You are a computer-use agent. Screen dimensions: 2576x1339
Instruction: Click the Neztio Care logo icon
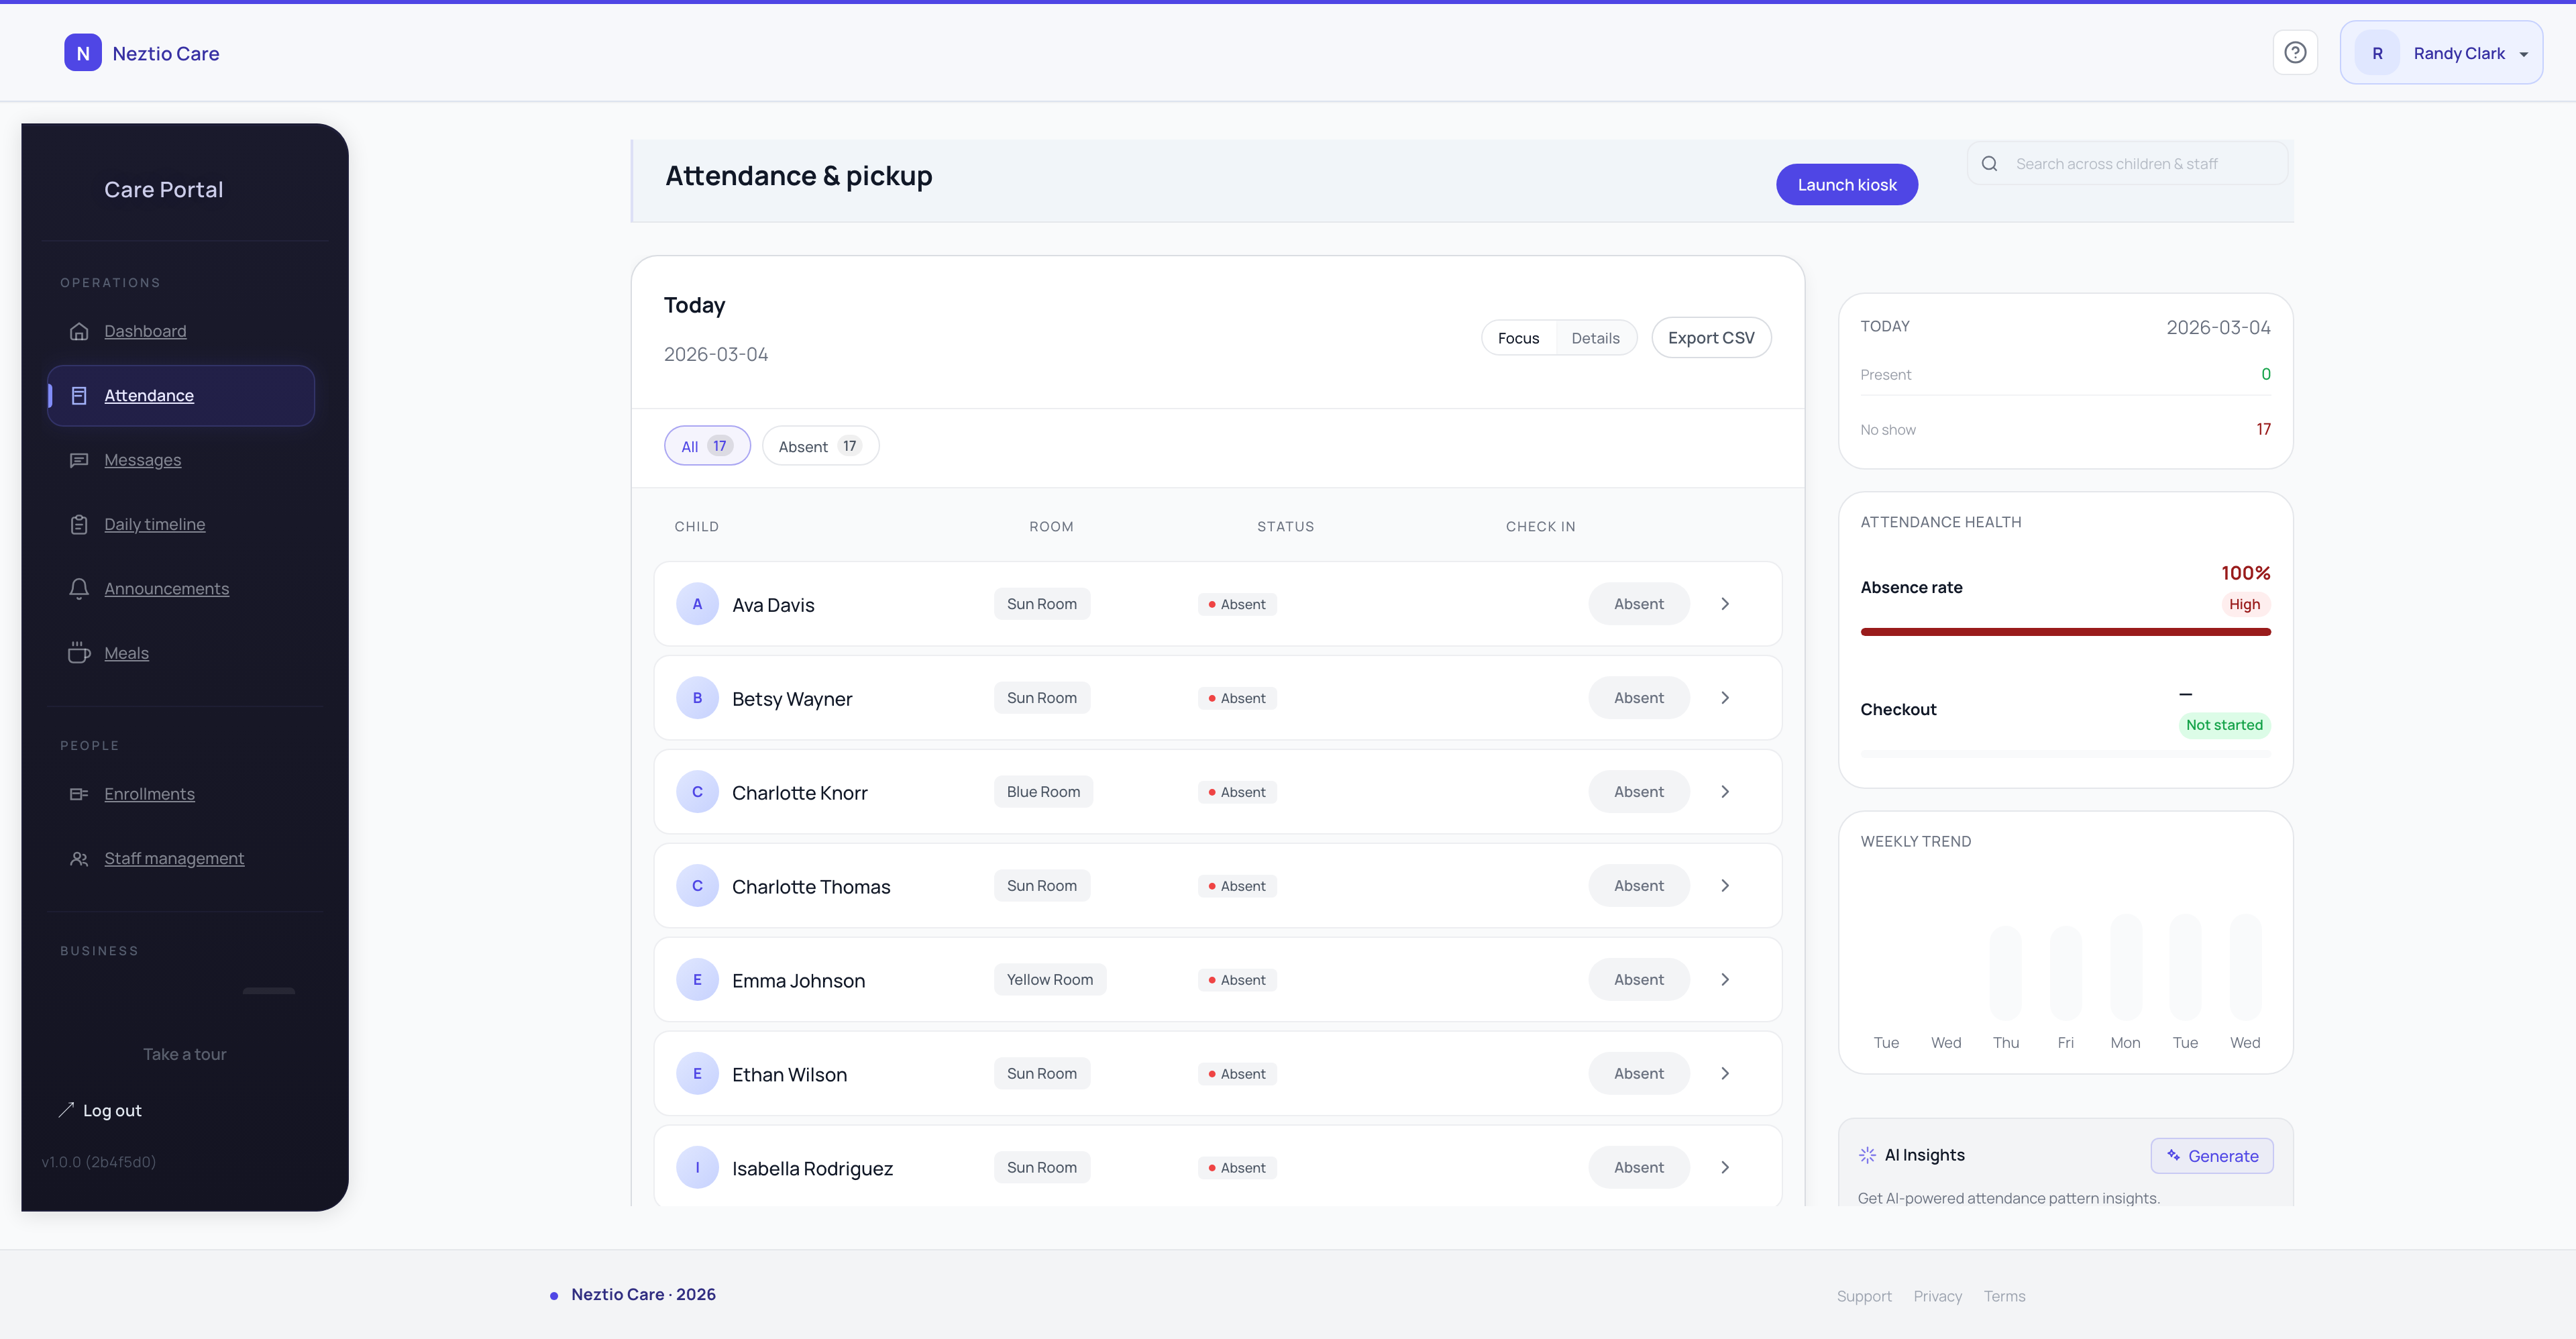(83, 52)
